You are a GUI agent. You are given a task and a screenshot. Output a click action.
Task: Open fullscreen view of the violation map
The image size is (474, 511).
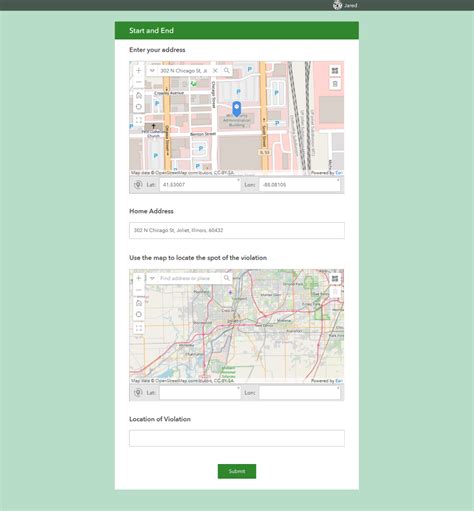pyautogui.click(x=139, y=328)
